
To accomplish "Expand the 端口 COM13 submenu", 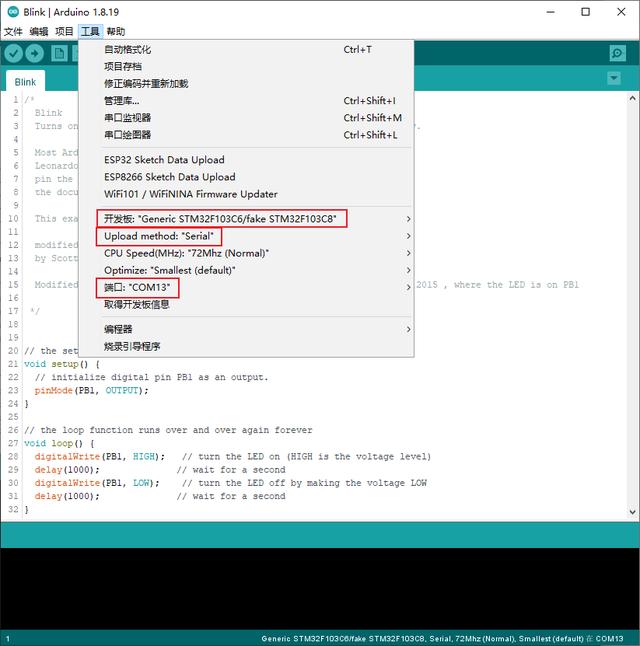I will (246, 287).
